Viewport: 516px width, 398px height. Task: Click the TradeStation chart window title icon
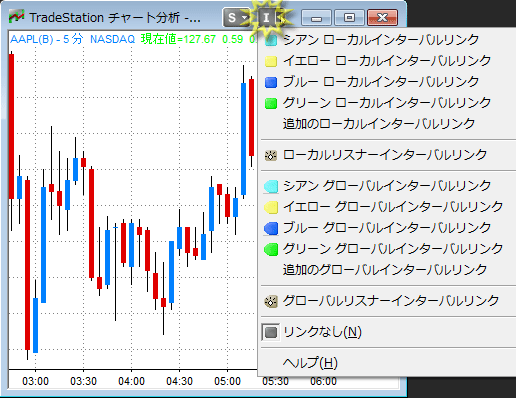(x=17, y=17)
